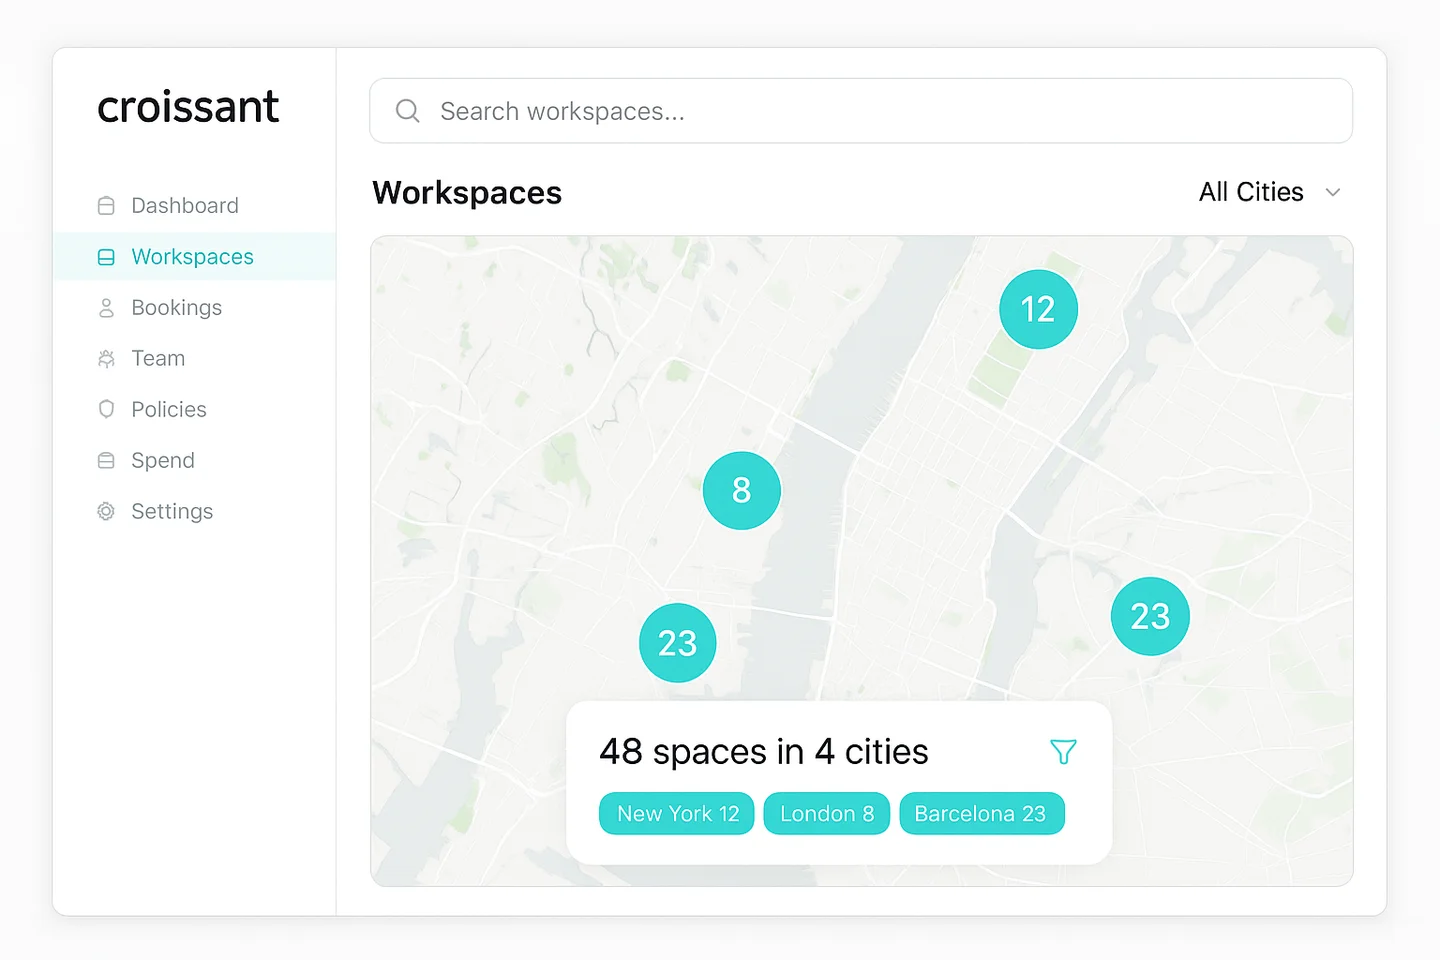Image resolution: width=1440 pixels, height=960 pixels.
Task: Click the Team icon in sidebar
Action: click(106, 359)
